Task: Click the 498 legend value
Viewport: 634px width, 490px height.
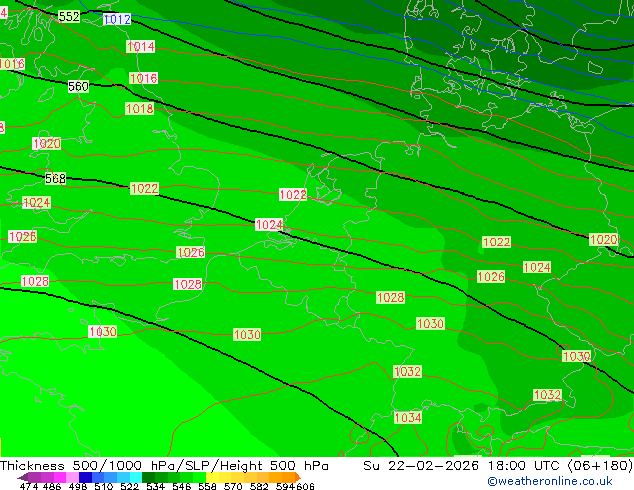Action: [x=78, y=486]
